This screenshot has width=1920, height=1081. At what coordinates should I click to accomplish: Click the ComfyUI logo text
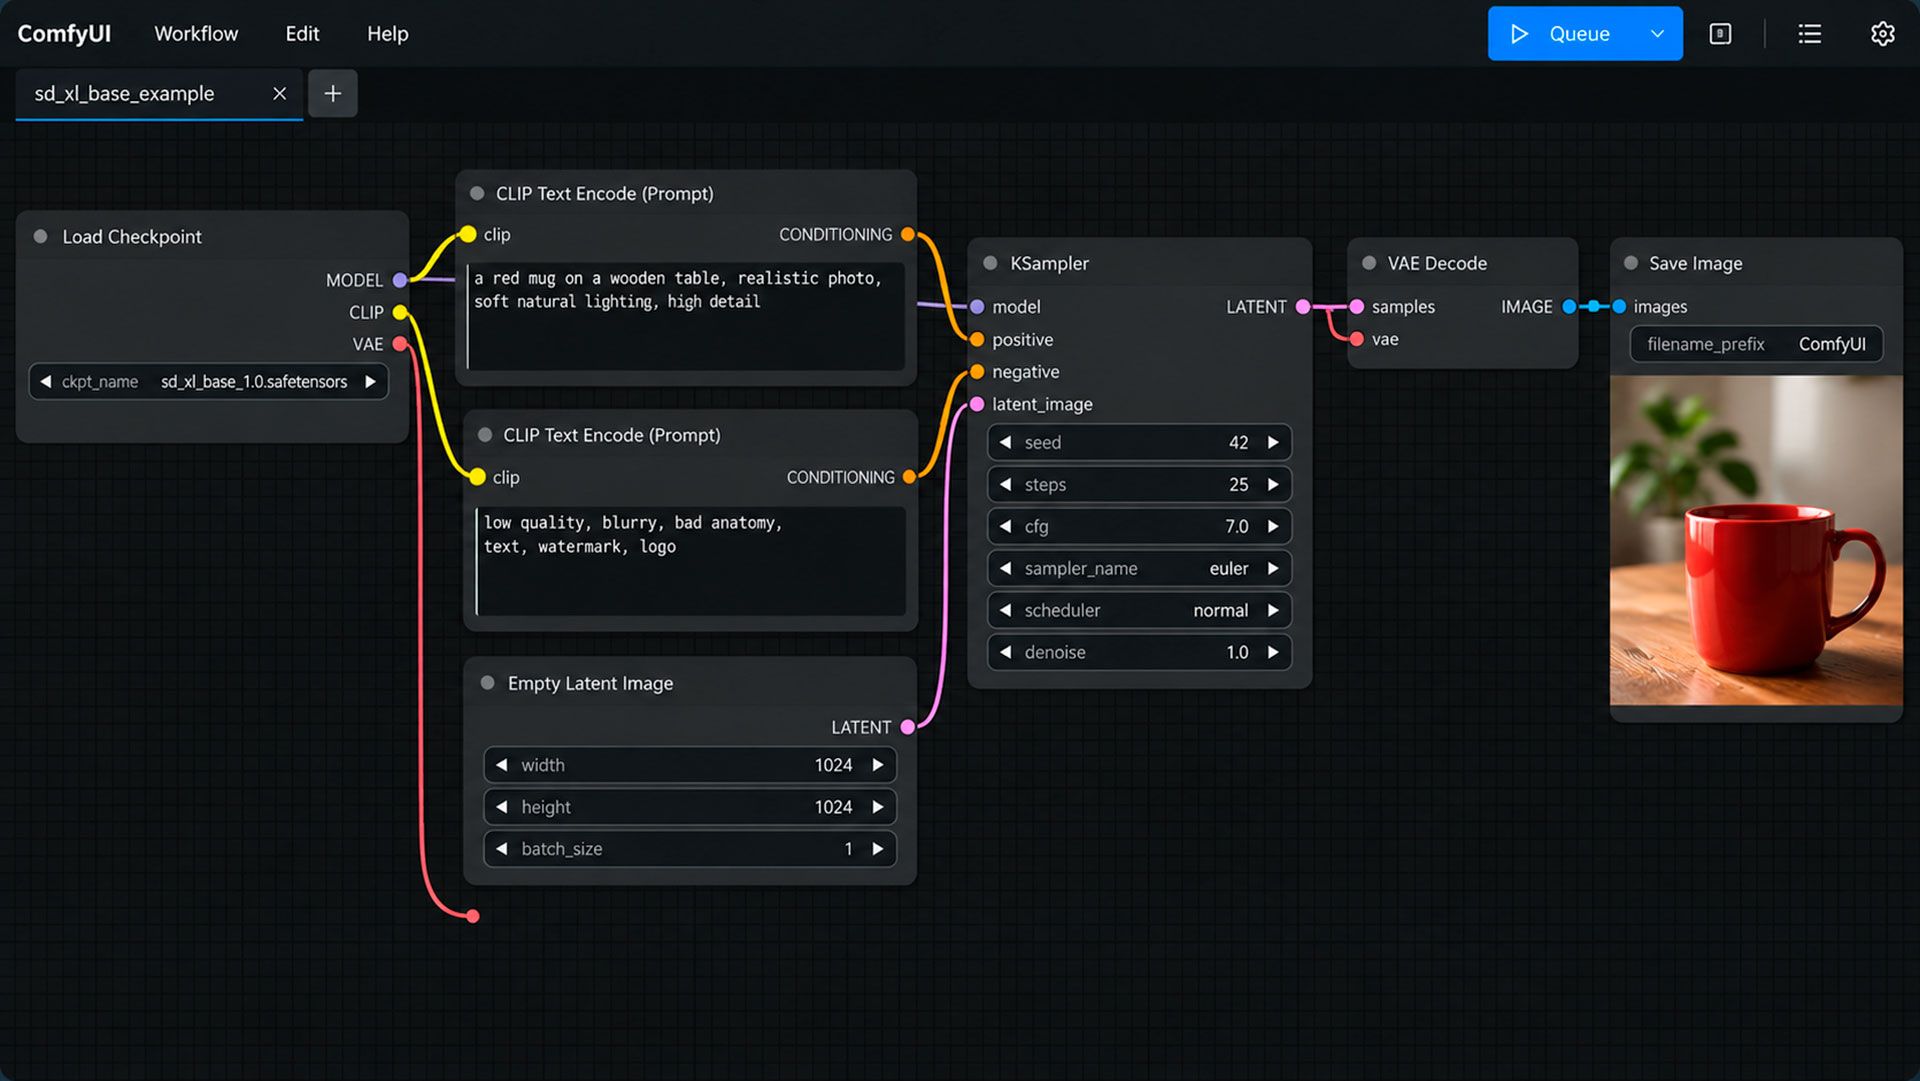click(x=64, y=34)
